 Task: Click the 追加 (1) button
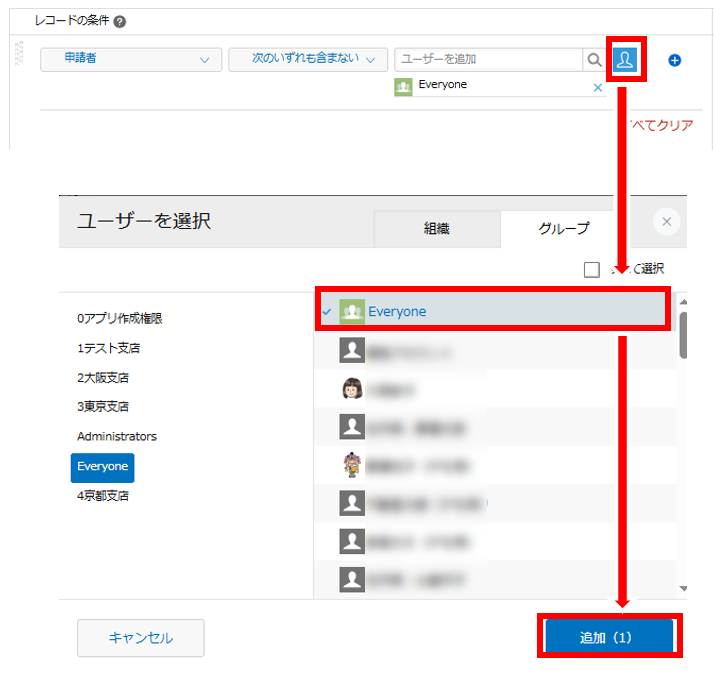point(609,637)
